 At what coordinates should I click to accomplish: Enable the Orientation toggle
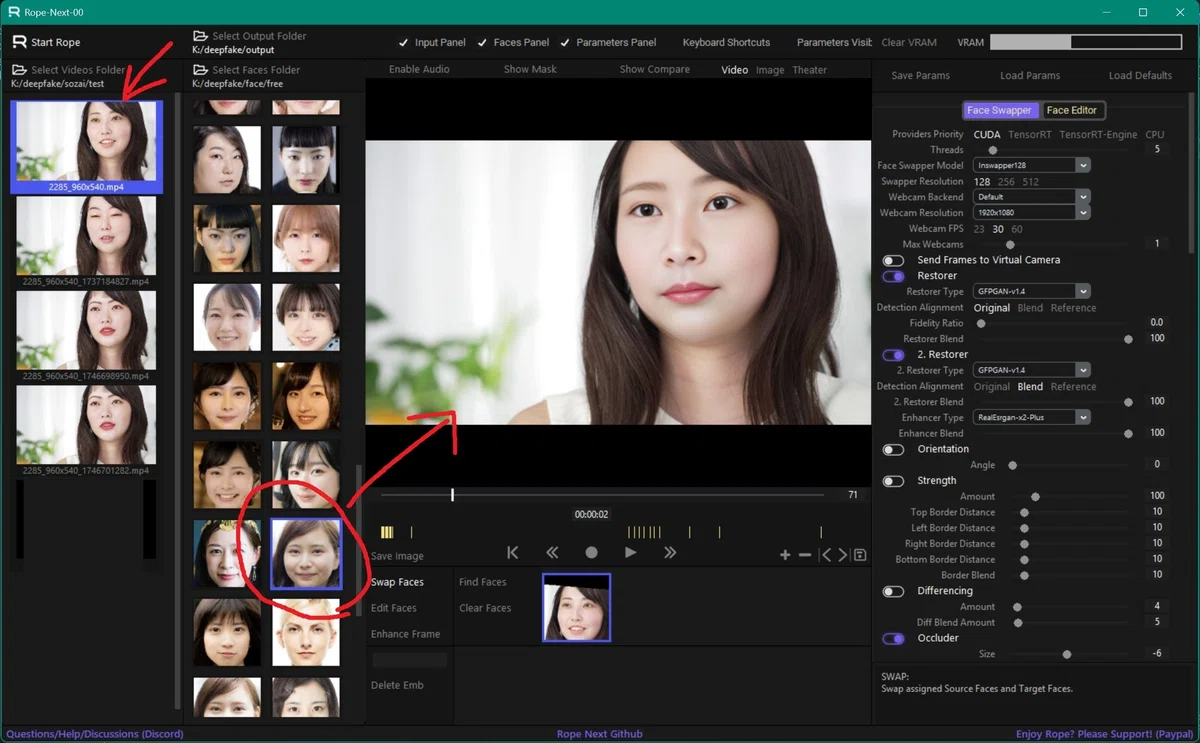(x=893, y=450)
